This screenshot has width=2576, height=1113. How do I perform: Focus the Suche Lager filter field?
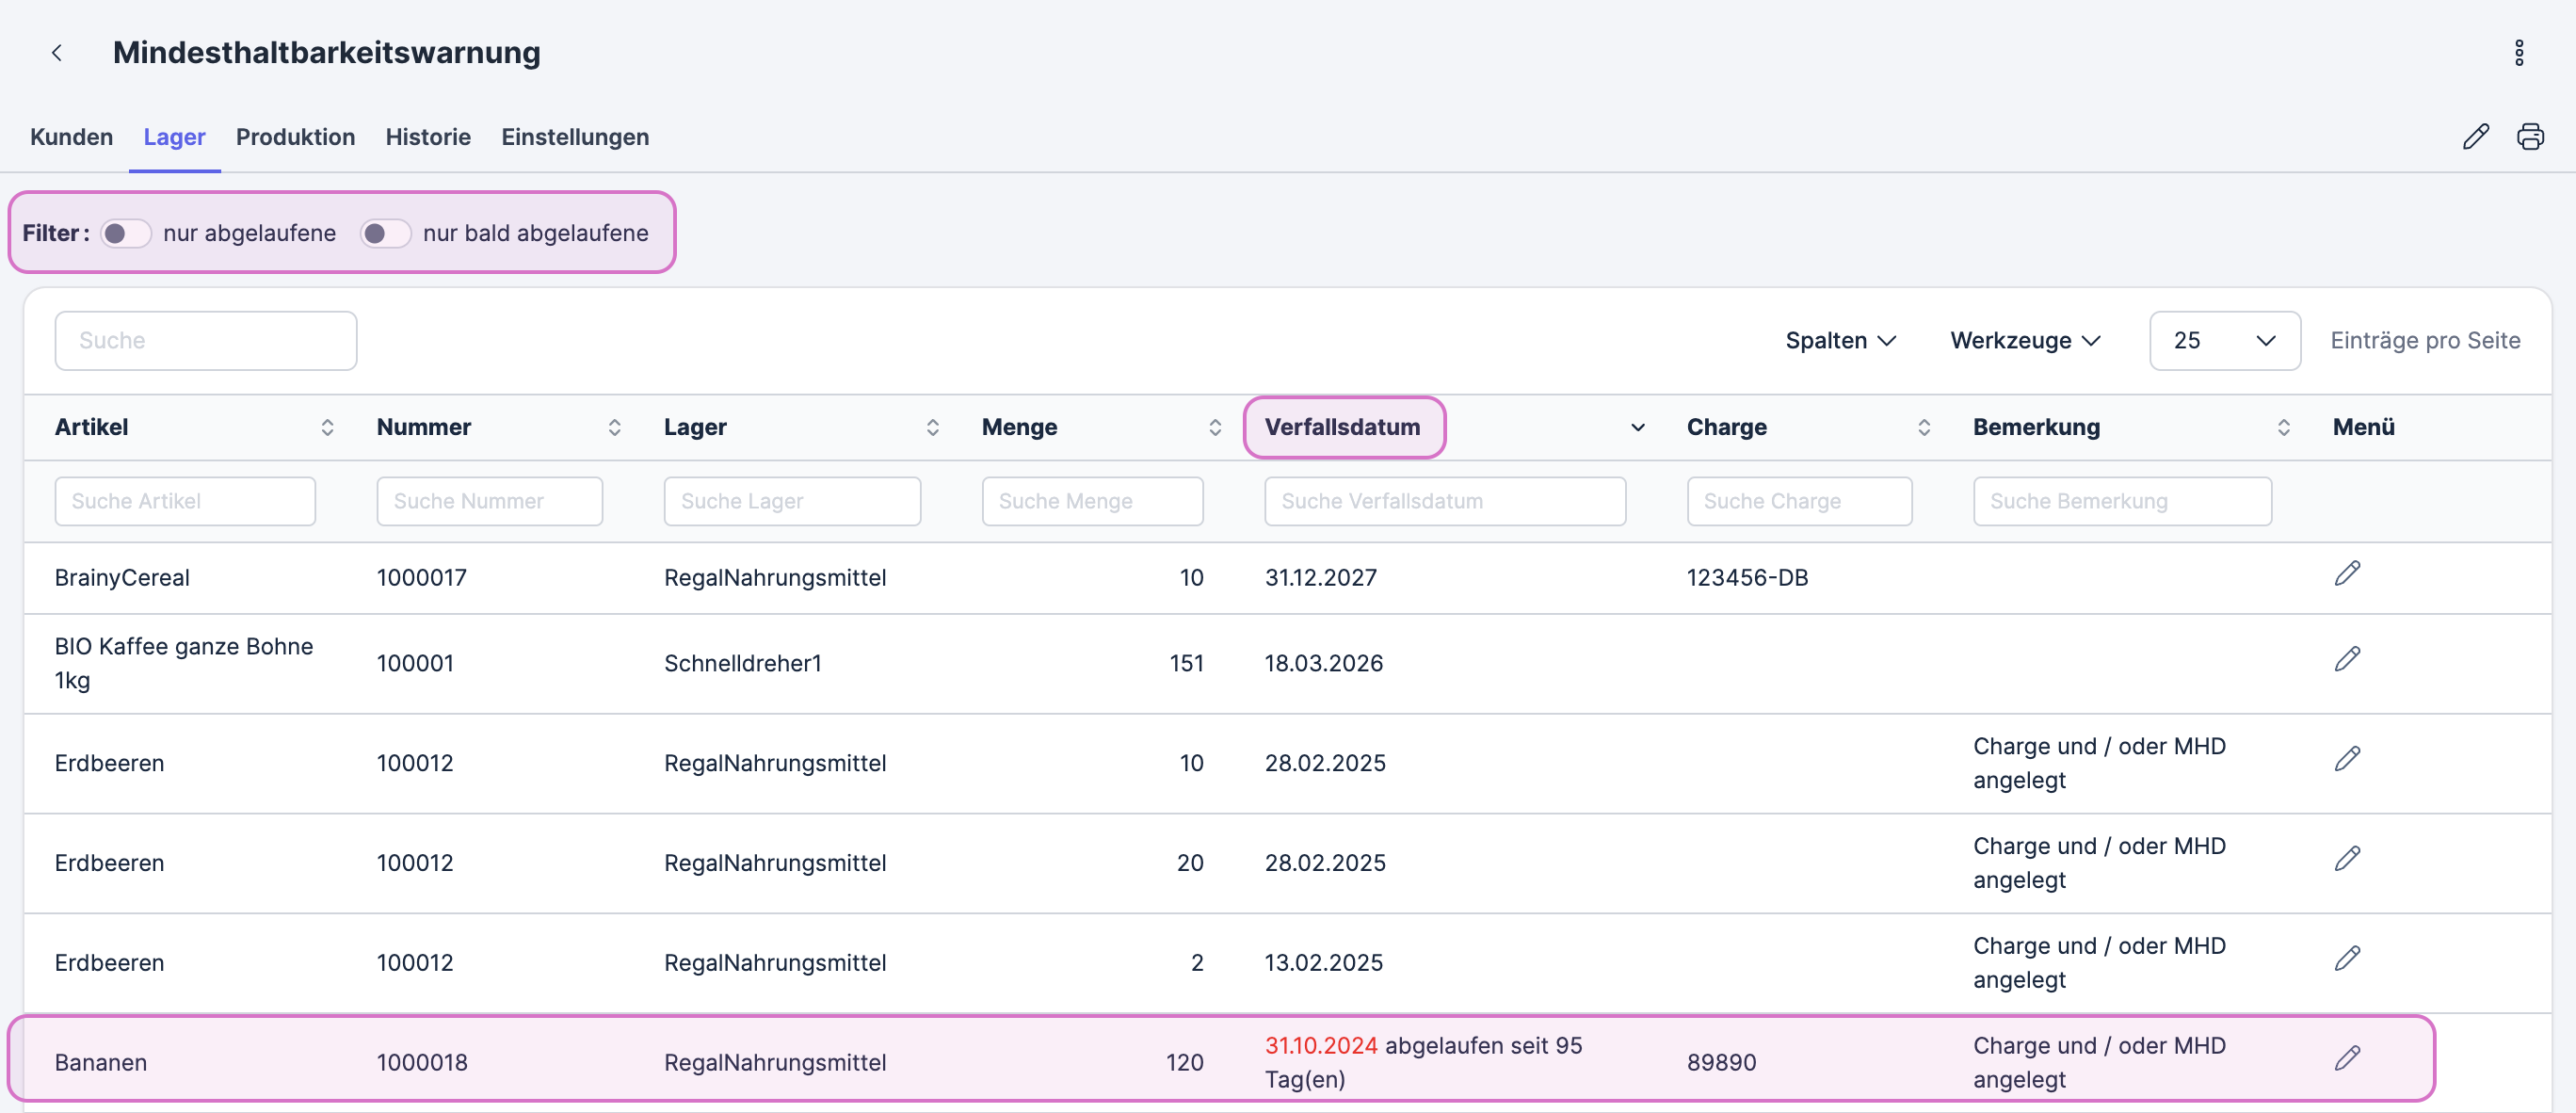click(x=792, y=501)
